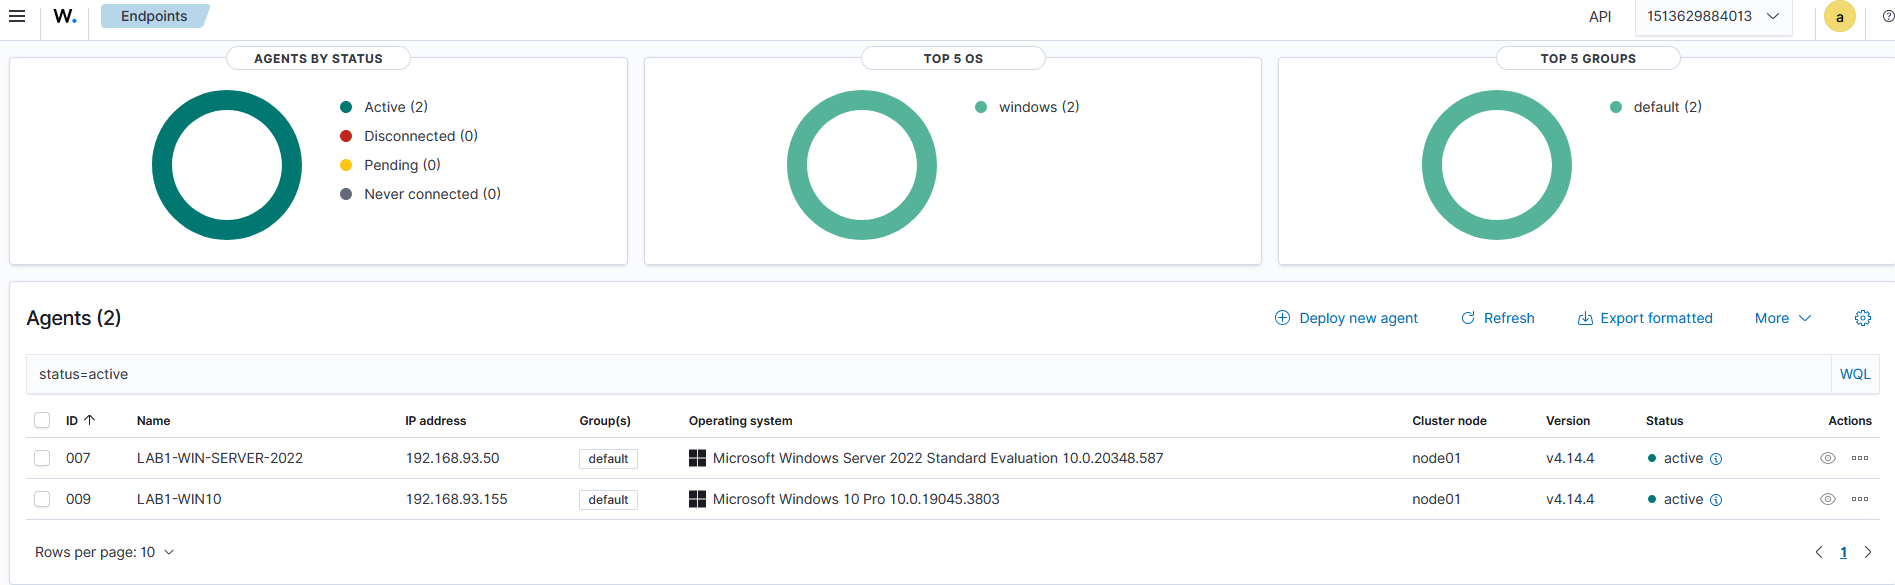The height and width of the screenshot is (585, 1895).
Task: Open Rows per page dropdown
Action: tap(105, 552)
